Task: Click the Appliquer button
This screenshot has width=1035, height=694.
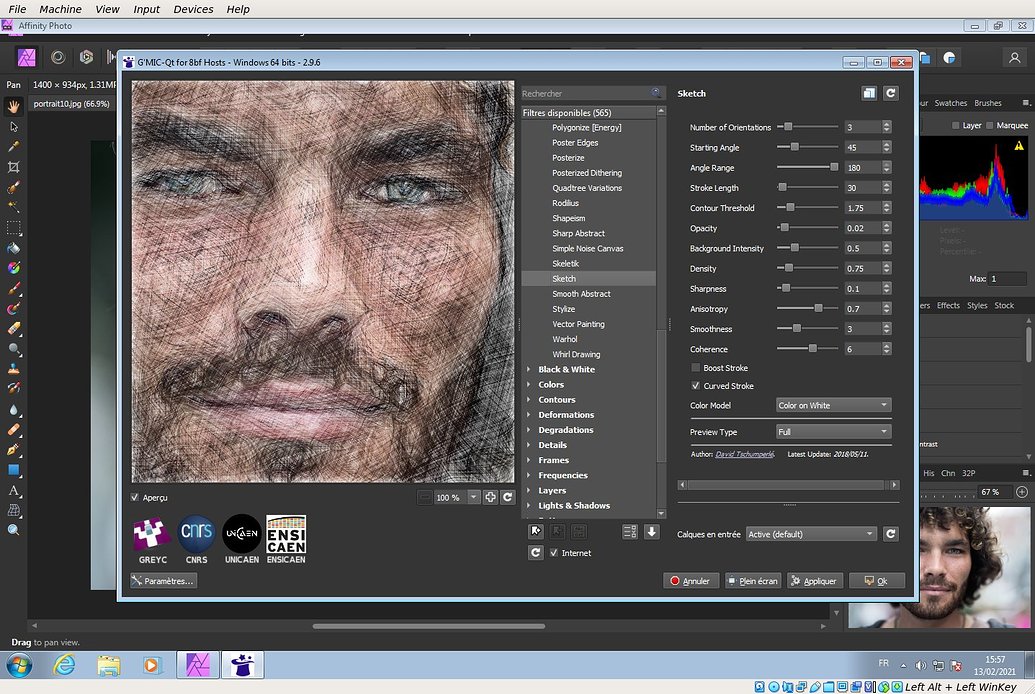Action: click(815, 580)
